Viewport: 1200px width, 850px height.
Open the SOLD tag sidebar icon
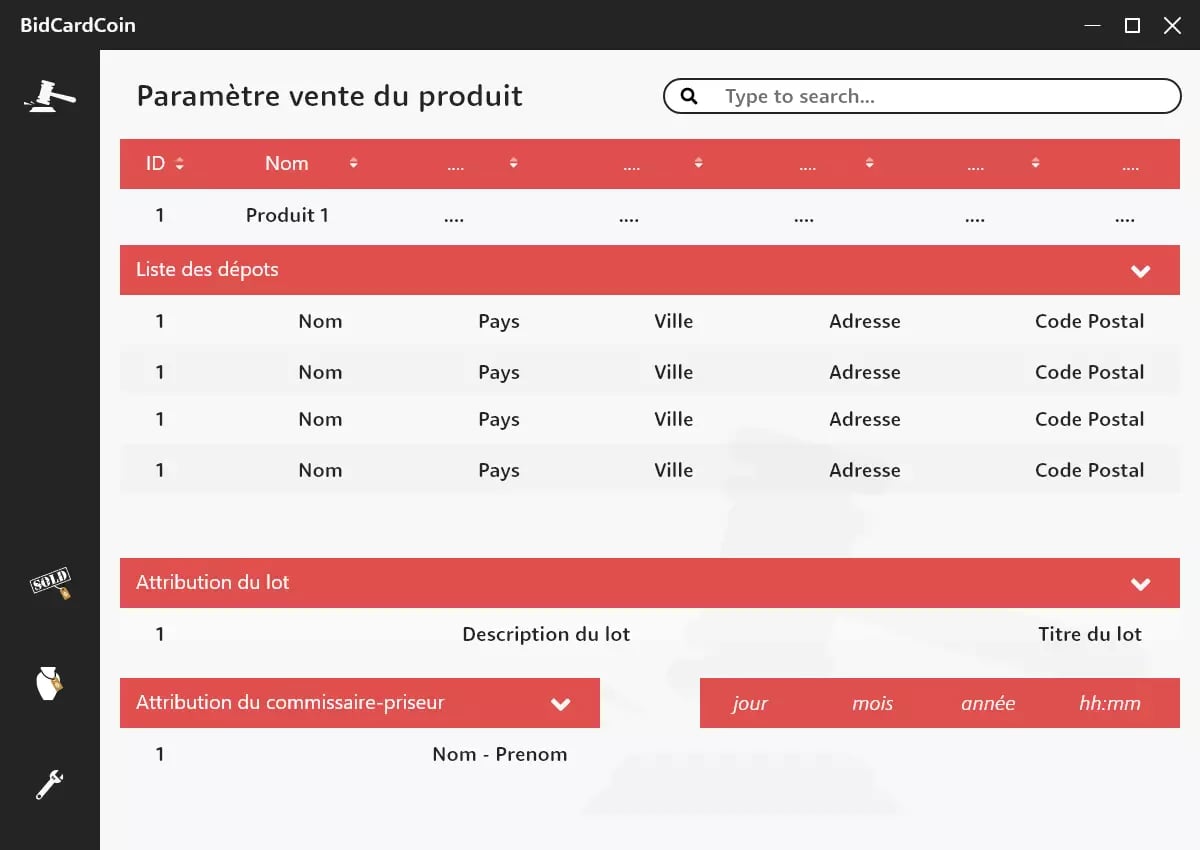[x=50, y=583]
